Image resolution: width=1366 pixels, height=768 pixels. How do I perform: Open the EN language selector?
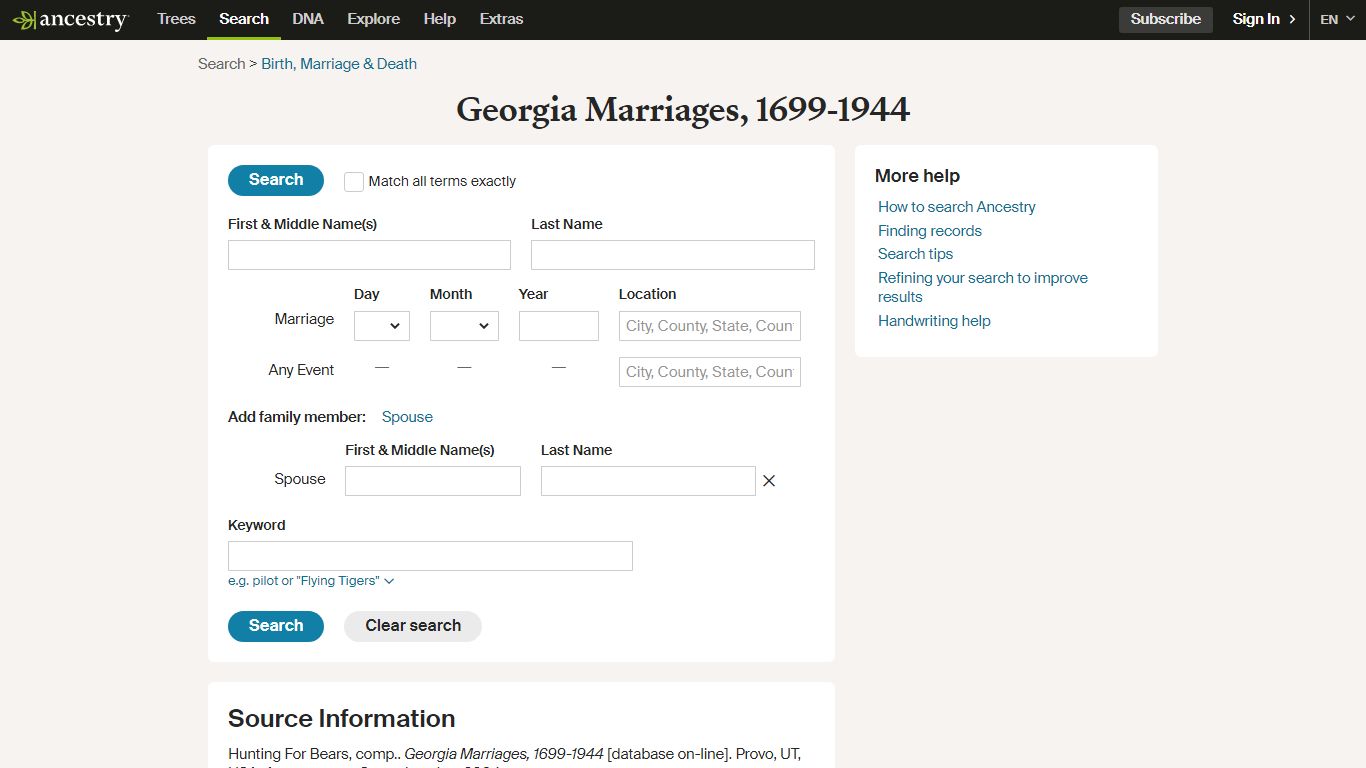(1337, 19)
